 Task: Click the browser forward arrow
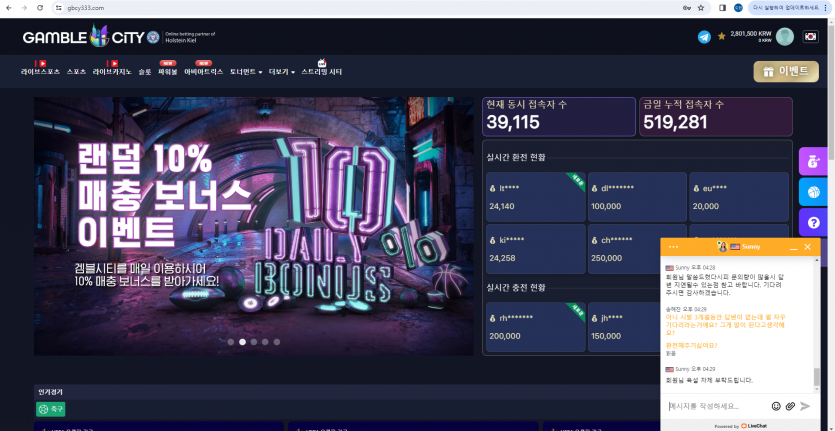tap(24, 8)
